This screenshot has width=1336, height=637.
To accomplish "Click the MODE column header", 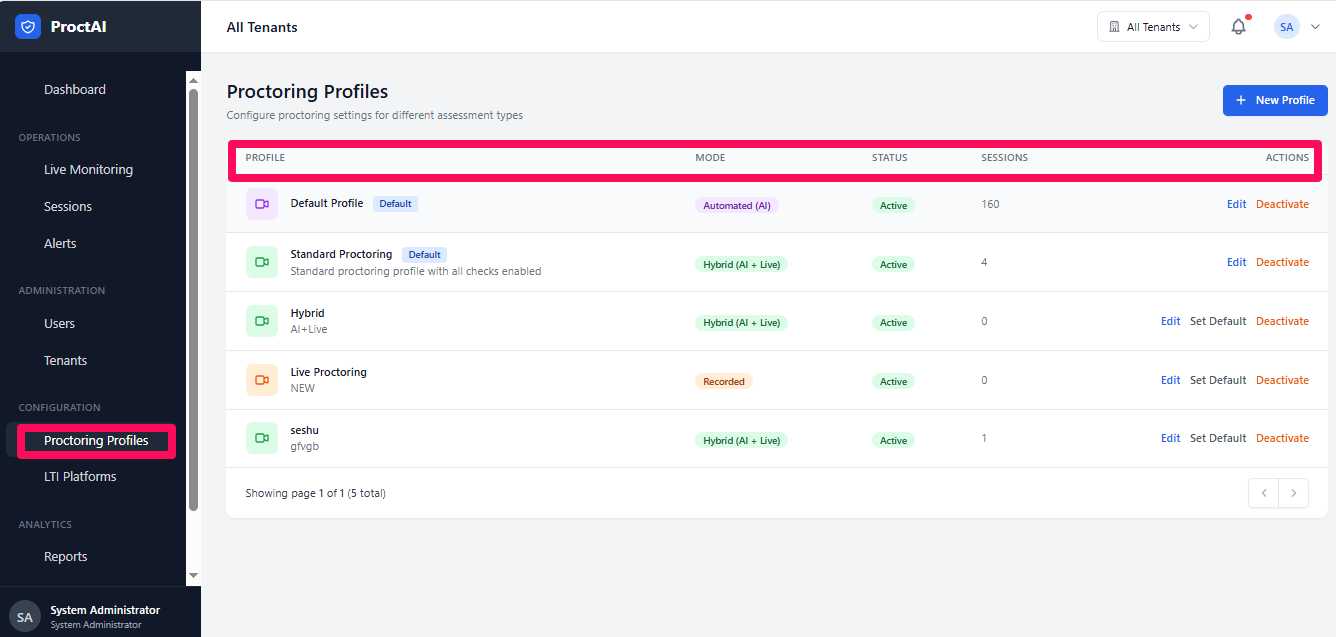I will (x=710, y=158).
